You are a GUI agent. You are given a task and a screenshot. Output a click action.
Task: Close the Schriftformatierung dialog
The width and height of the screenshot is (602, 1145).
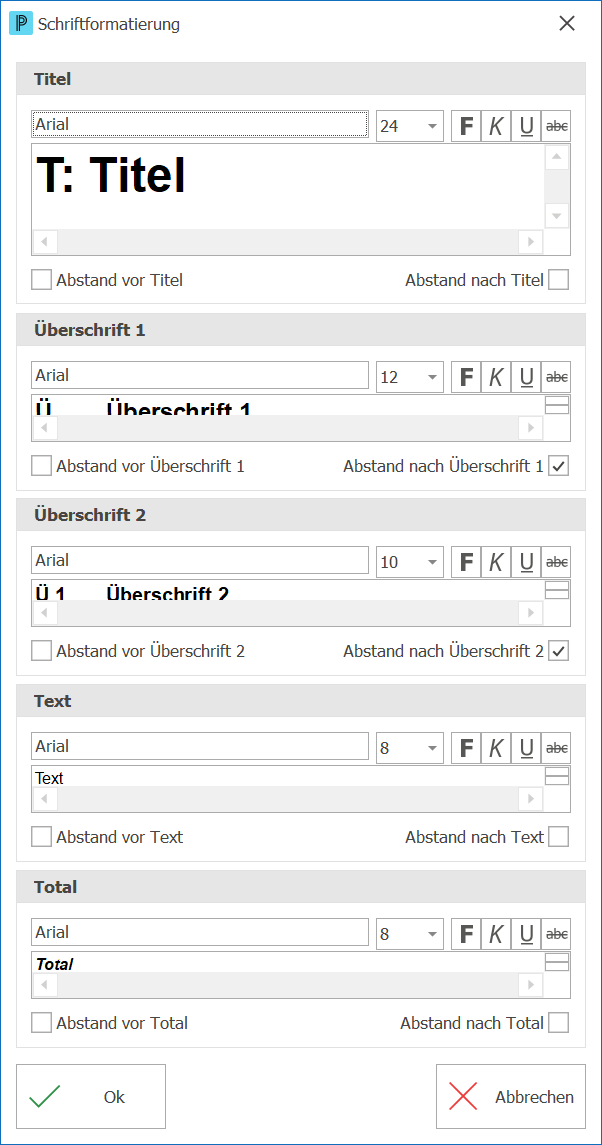tap(567, 23)
